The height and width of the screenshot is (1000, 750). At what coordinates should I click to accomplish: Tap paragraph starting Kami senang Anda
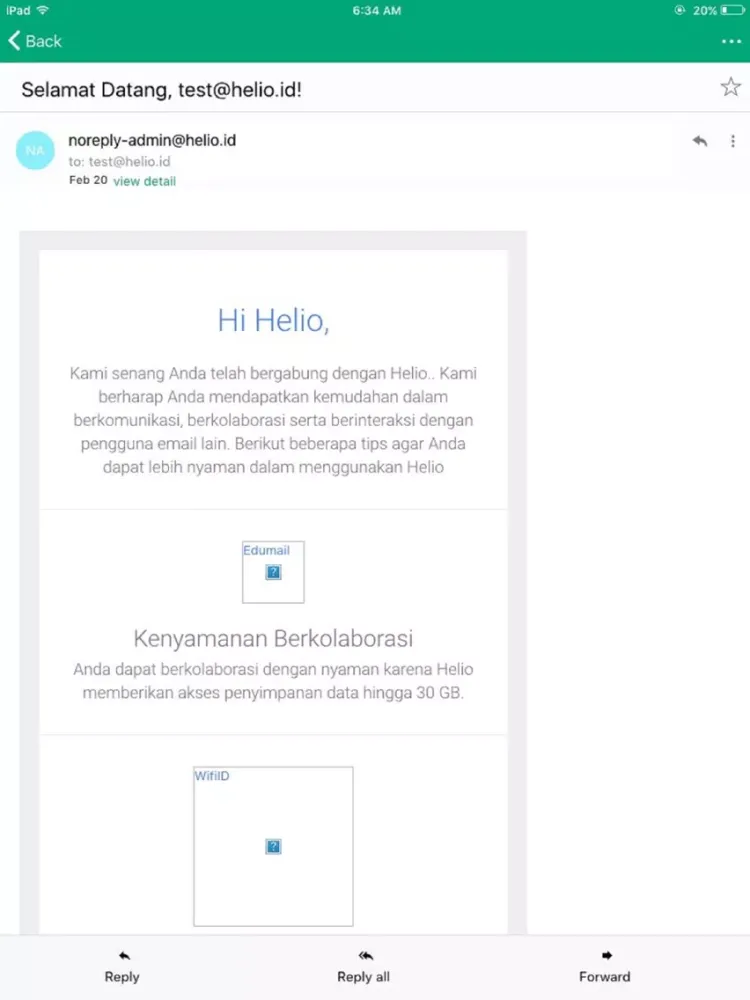273,420
